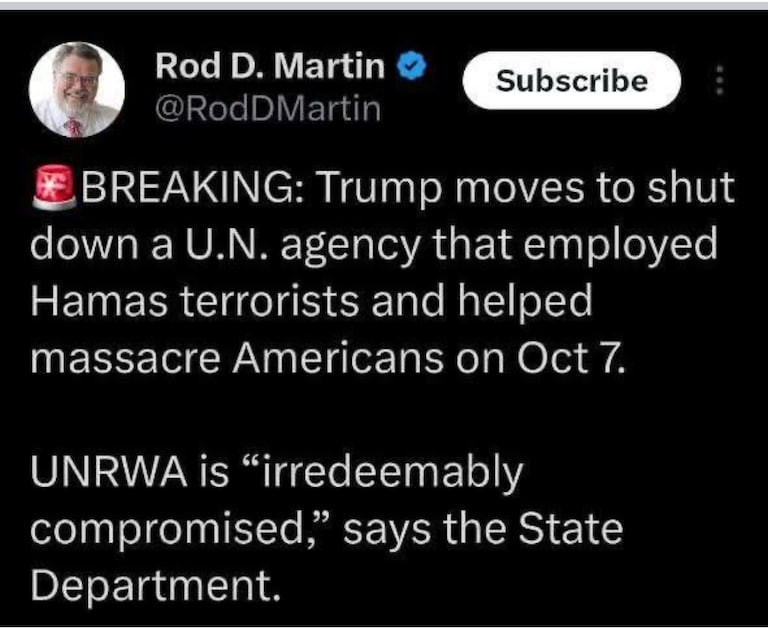Click the word massacre in the post

125,360
